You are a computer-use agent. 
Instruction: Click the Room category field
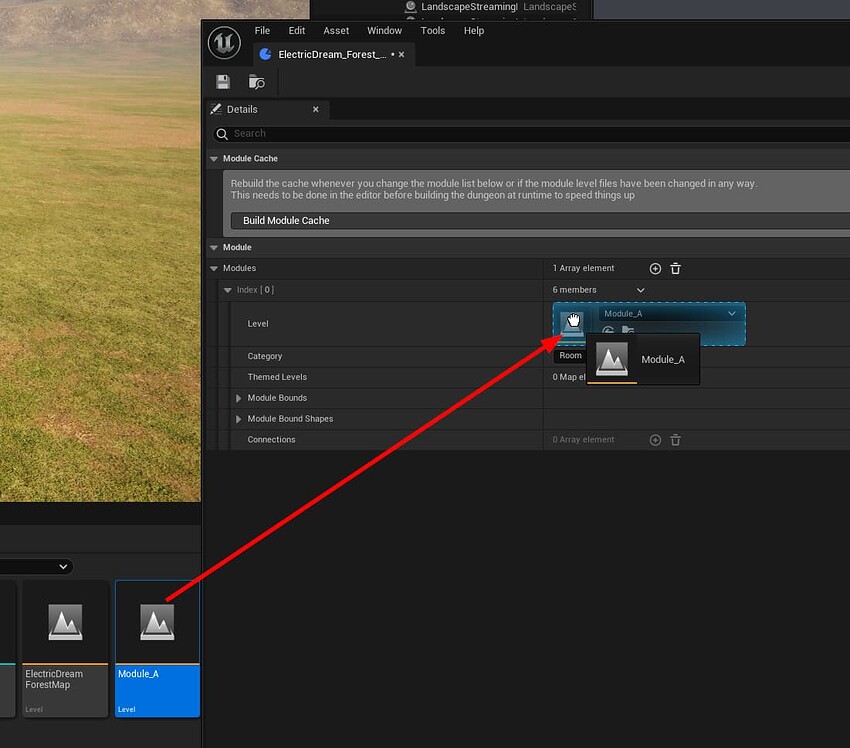pos(570,355)
